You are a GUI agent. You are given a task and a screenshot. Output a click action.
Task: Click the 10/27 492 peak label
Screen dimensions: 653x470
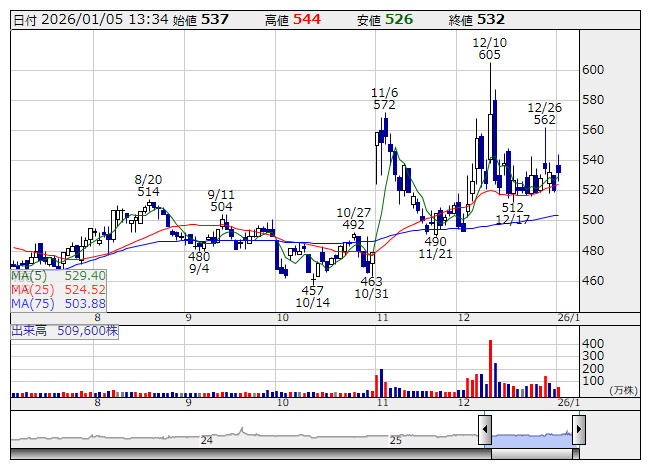(x=354, y=219)
